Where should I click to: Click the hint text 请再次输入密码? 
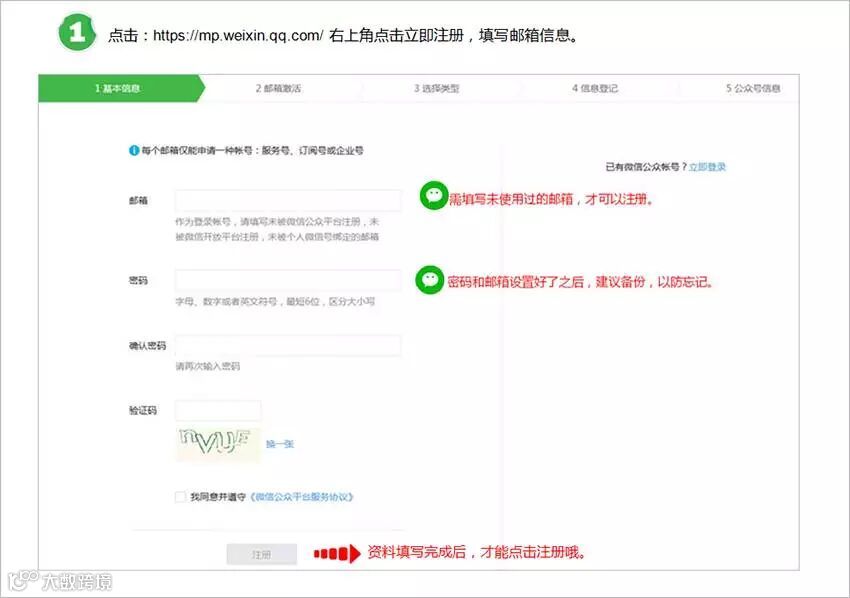[208, 366]
